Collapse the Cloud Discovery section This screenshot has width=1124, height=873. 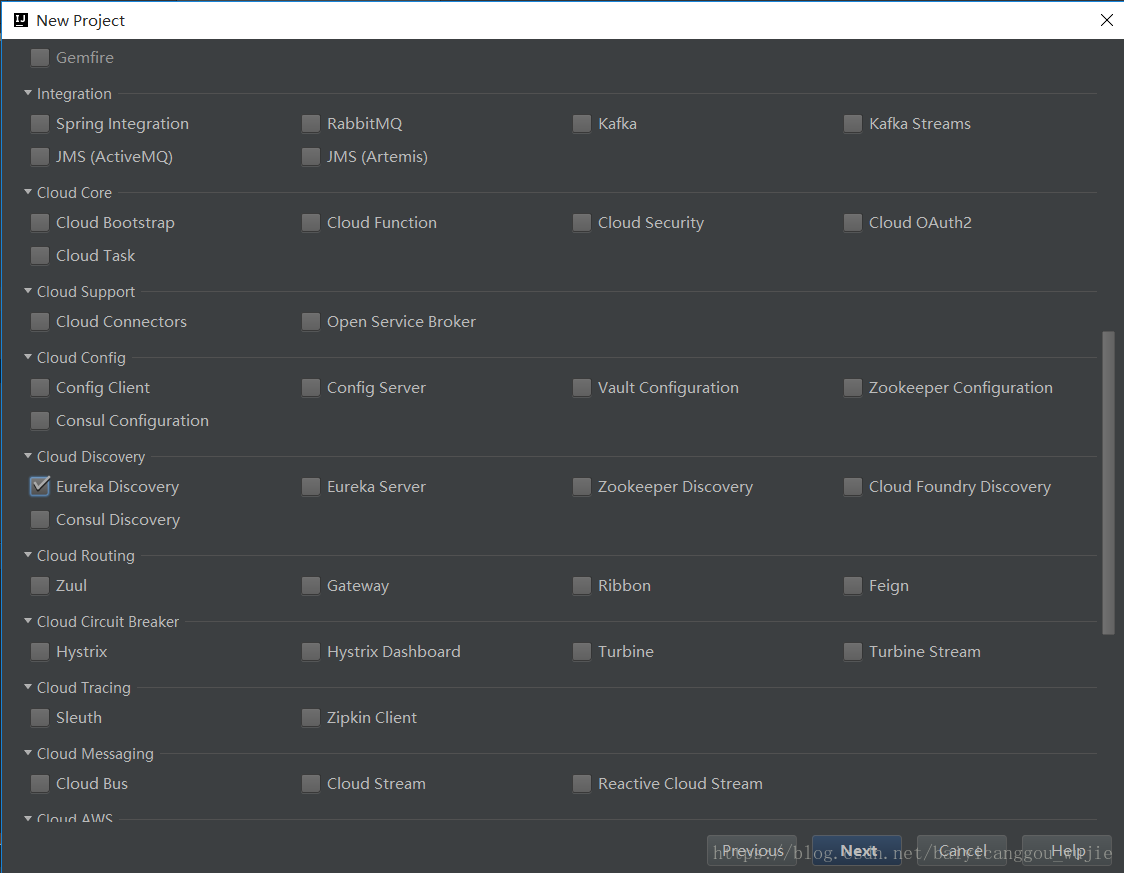(28, 456)
